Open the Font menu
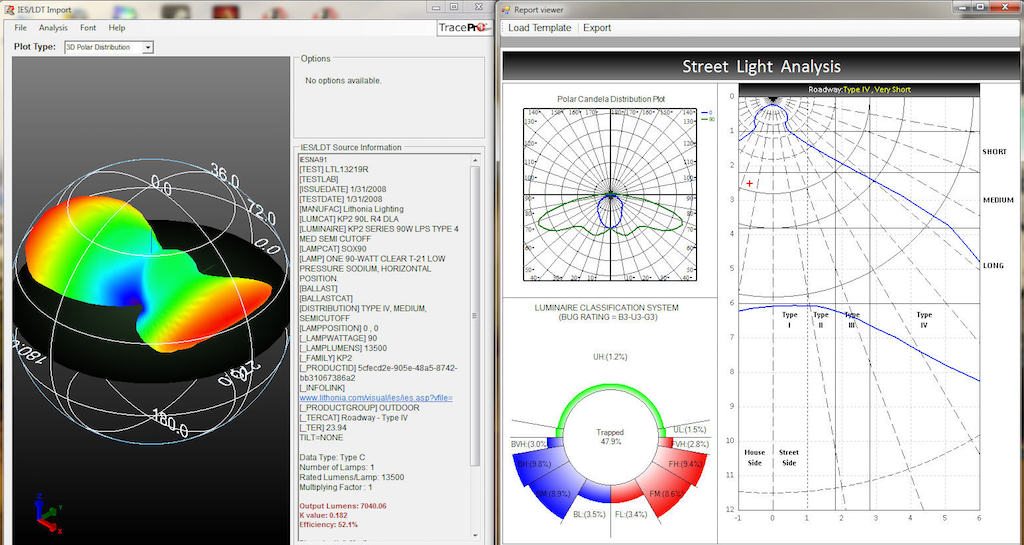This screenshot has height=545, width=1024. click(88, 28)
